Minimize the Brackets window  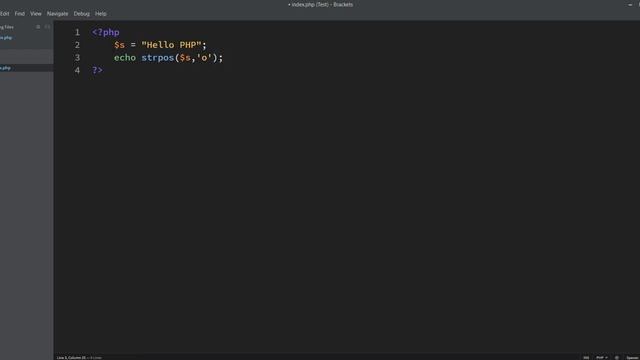coord(630,4)
